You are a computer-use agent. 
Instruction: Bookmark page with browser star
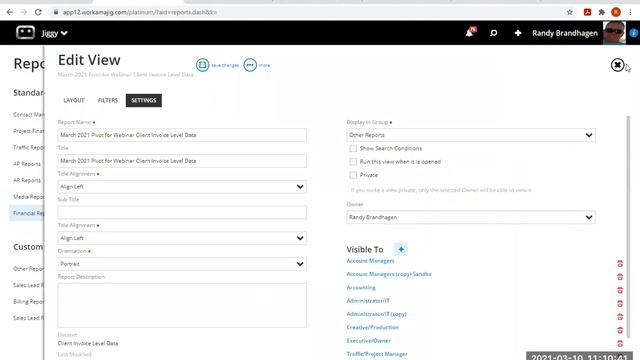click(570, 12)
